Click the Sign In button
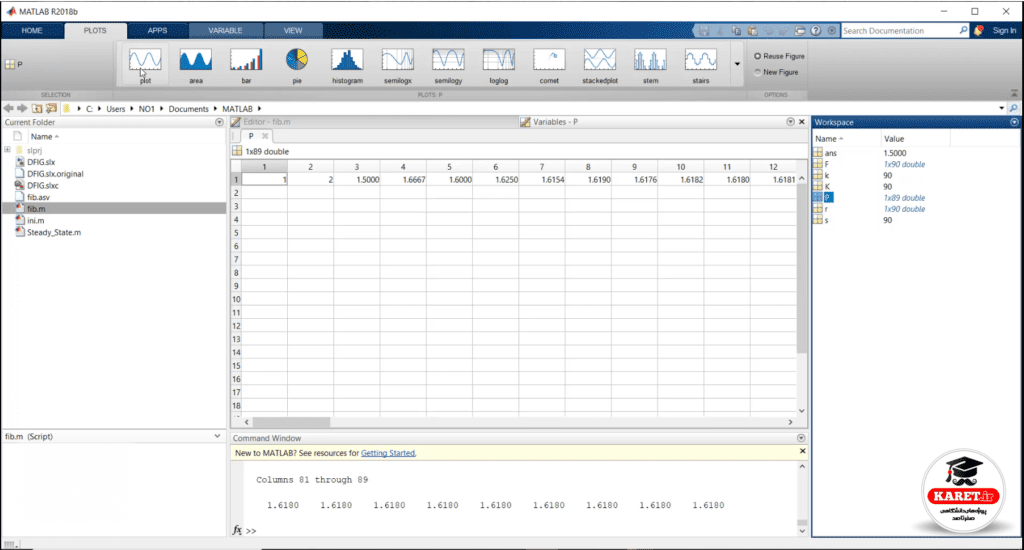The width and height of the screenshot is (1024, 550). (1004, 31)
